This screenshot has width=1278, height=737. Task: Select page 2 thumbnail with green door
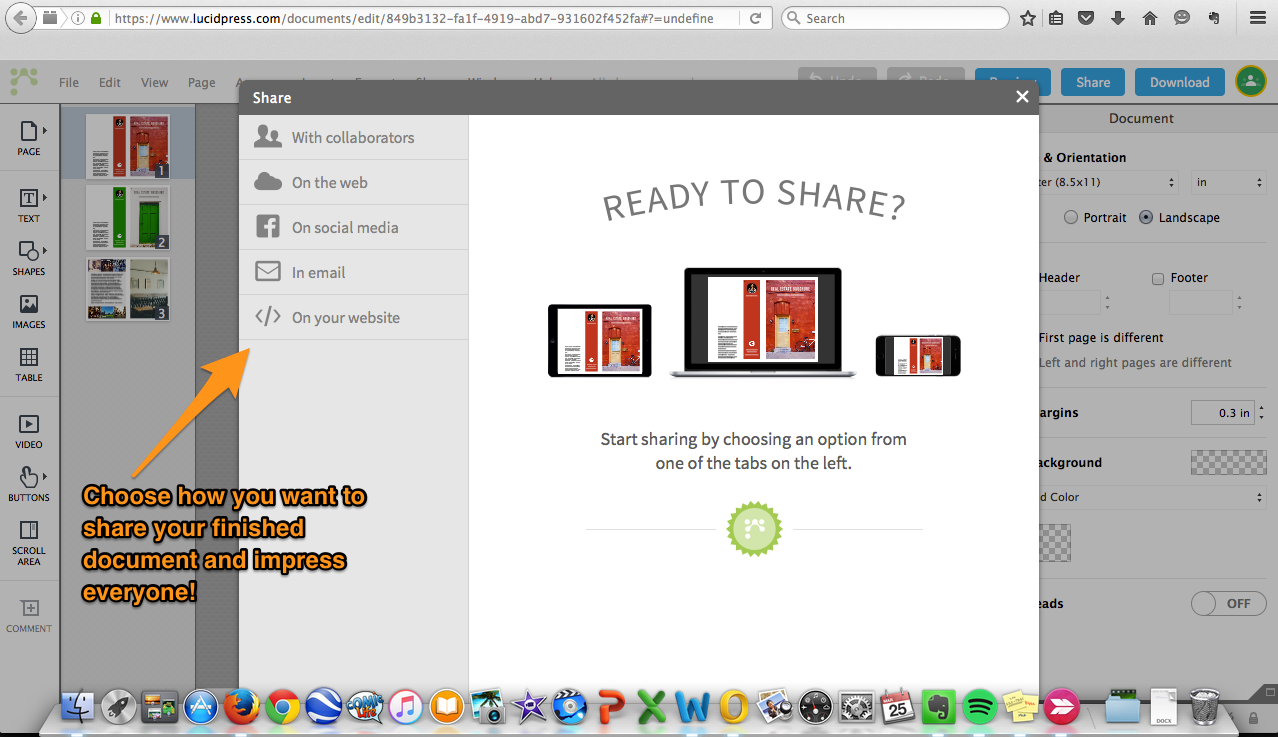click(x=127, y=217)
